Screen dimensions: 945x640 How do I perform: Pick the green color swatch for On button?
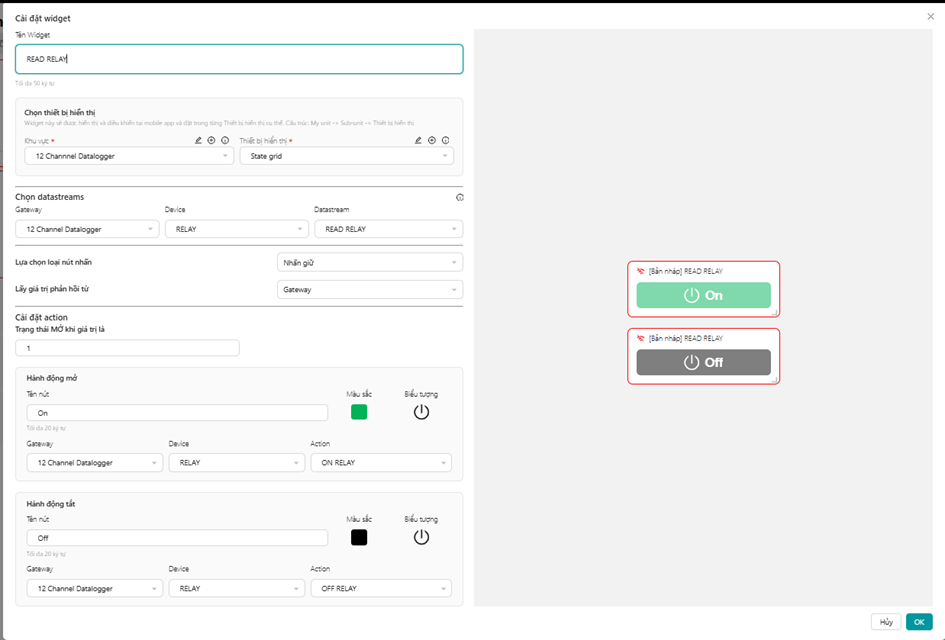coord(359,412)
